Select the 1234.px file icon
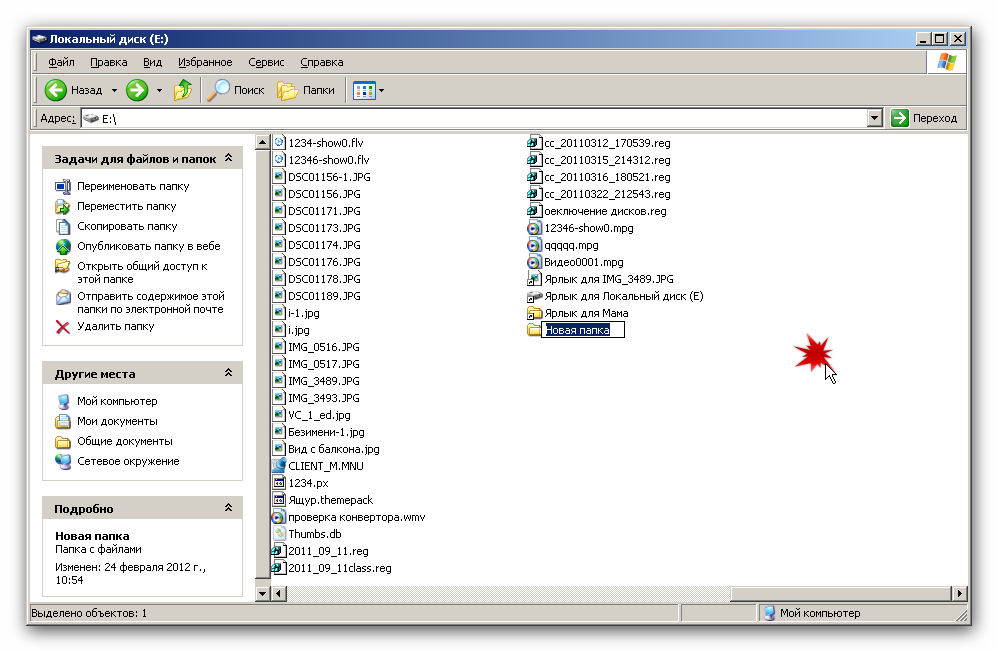Image resolution: width=998 pixels, height=652 pixels. 279,483
